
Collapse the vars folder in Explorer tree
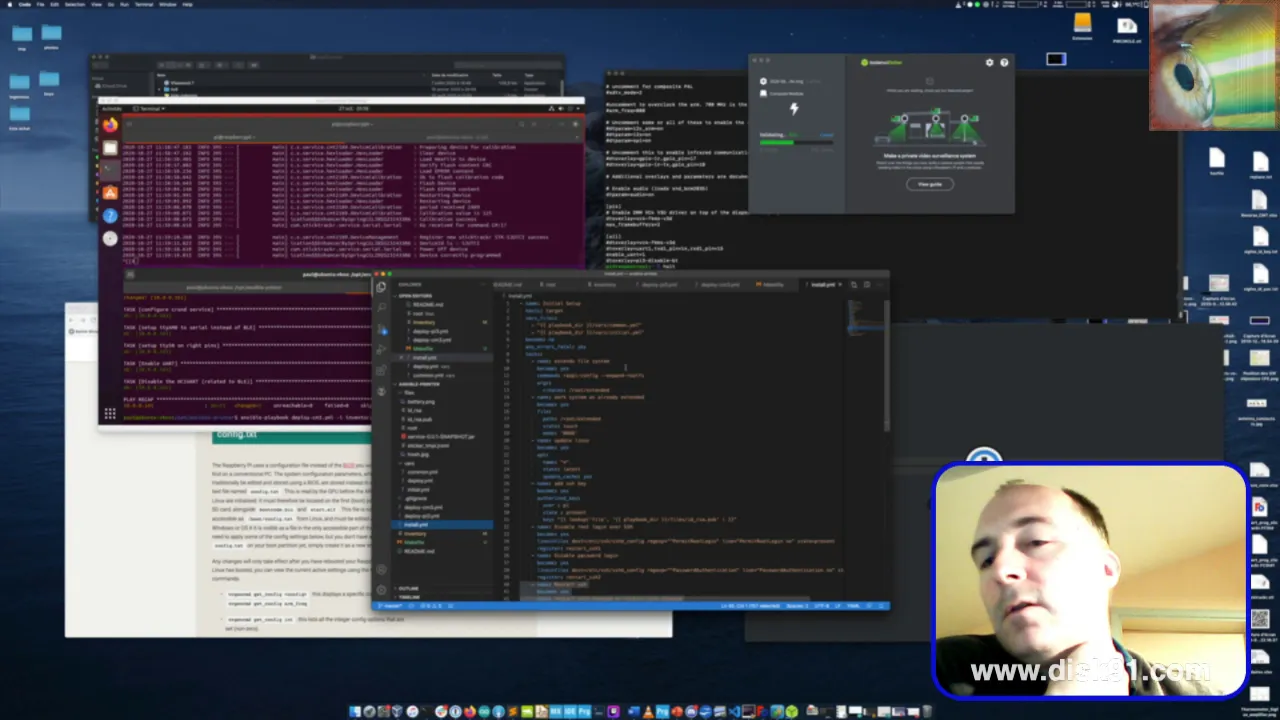coord(409,463)
